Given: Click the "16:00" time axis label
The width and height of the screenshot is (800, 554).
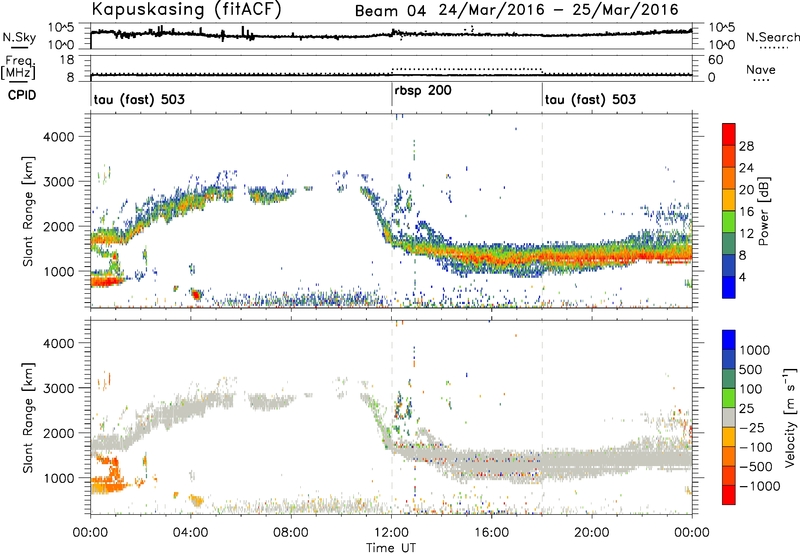Looking at the screenshot, I should [491, 533].
